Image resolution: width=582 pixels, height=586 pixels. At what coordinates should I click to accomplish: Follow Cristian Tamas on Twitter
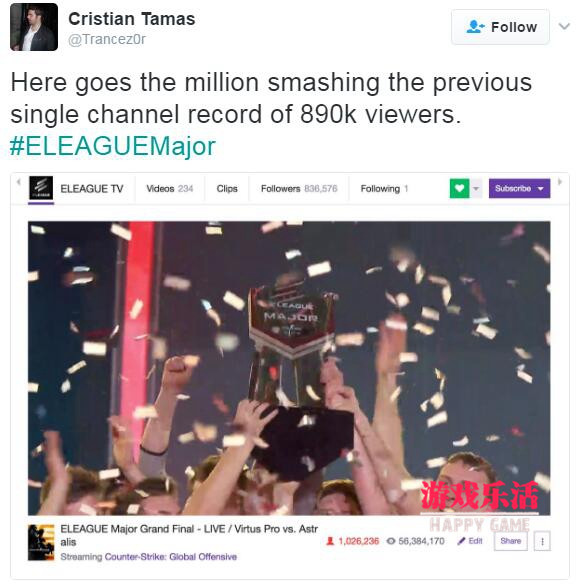(501, 27)
